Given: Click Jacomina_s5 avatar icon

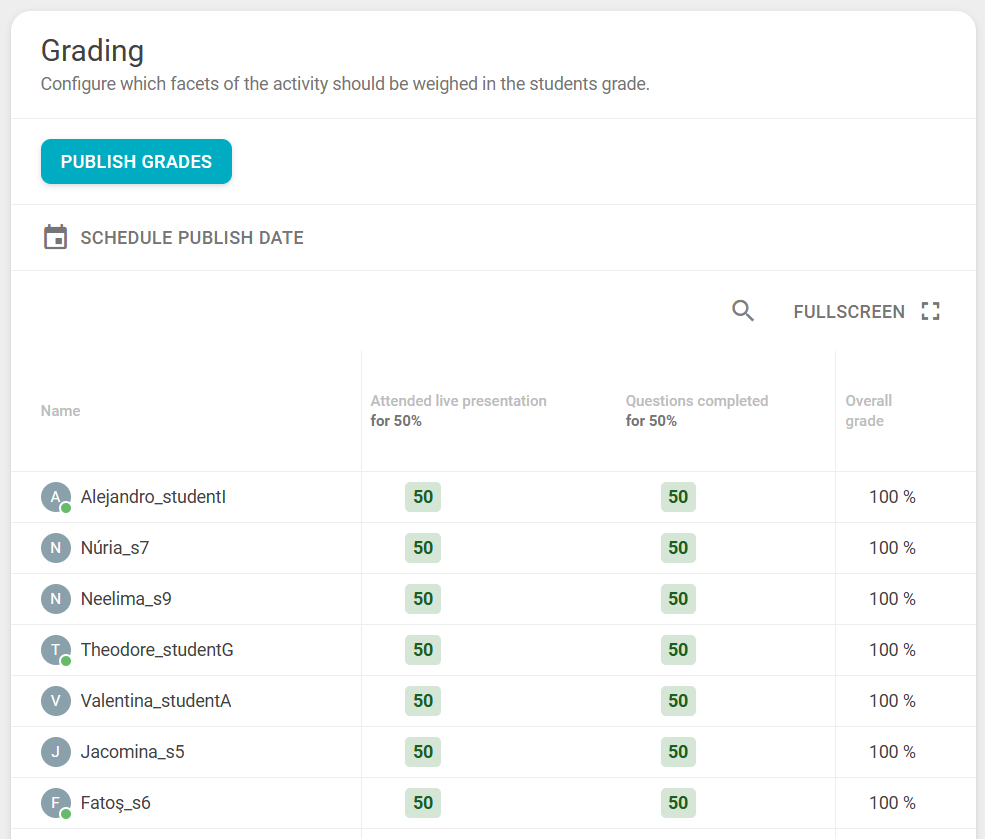Looking at the screenshot, I should 56,752.
